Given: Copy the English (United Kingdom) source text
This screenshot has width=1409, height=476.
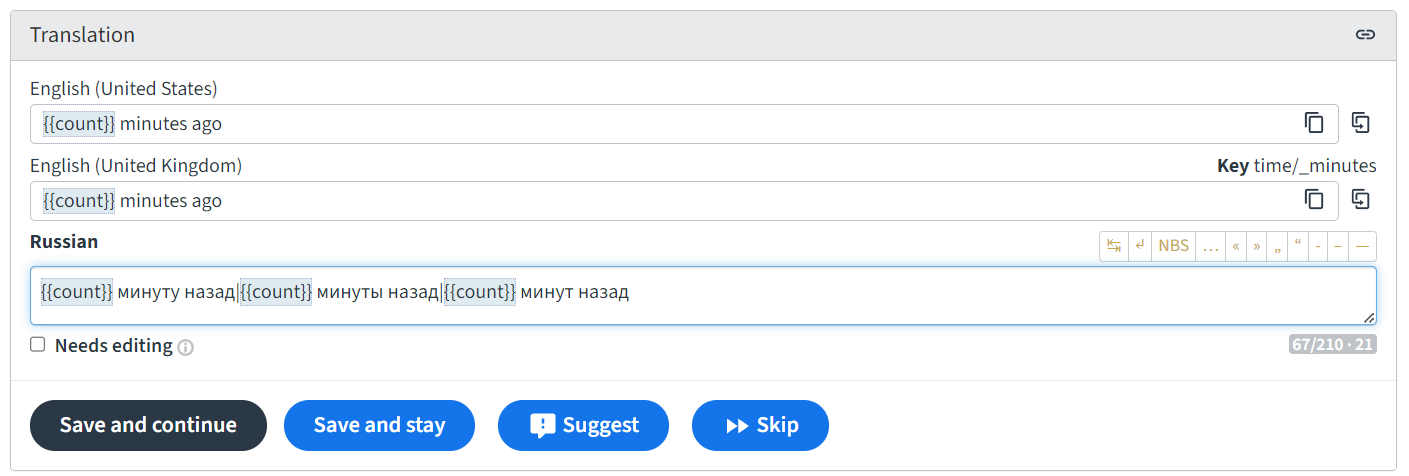Looking at the screenshot, I should click(x=1314, y=199).
